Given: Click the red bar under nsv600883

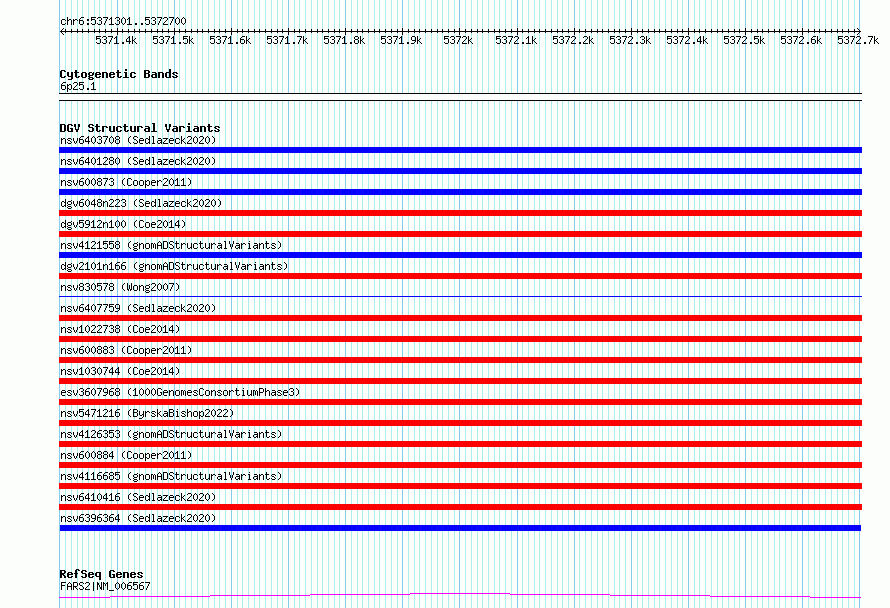Looking at the screenshot, I should (460, 360).
